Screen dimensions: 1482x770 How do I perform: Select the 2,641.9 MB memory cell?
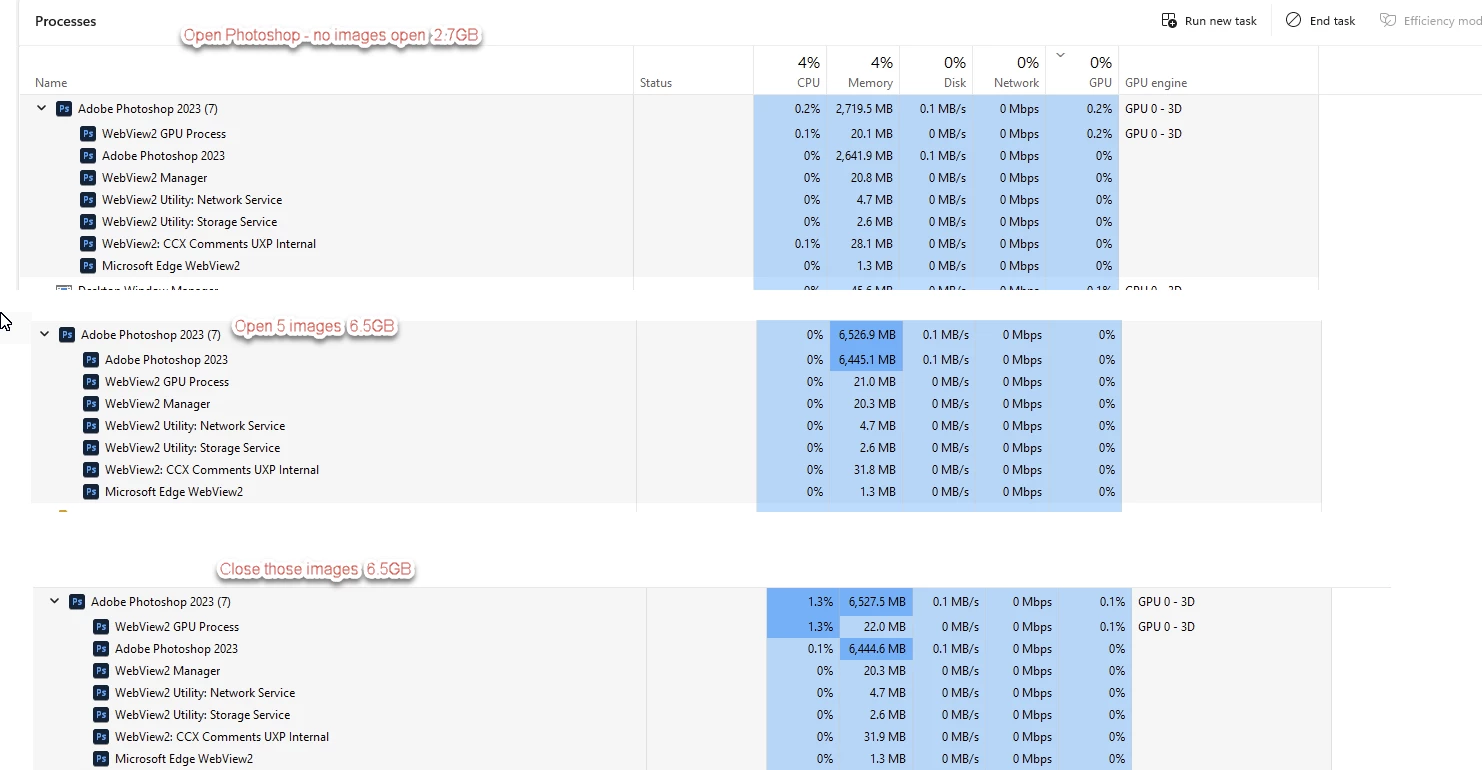(864, 156)
